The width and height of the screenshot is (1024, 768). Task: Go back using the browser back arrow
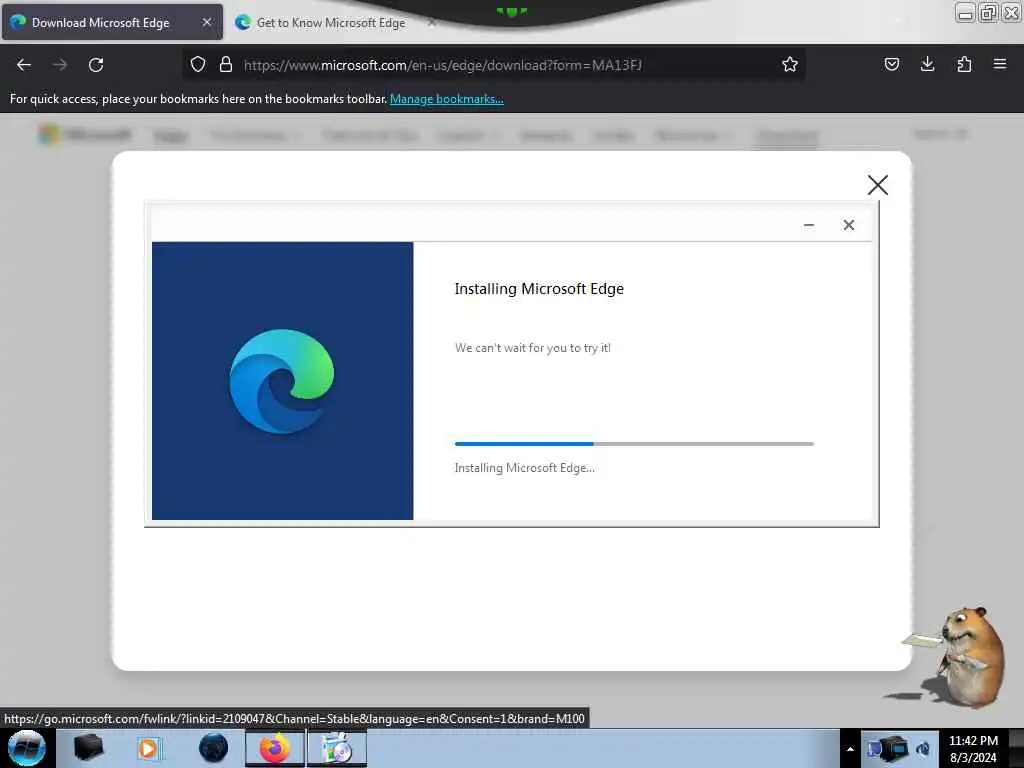click(24, 65)
